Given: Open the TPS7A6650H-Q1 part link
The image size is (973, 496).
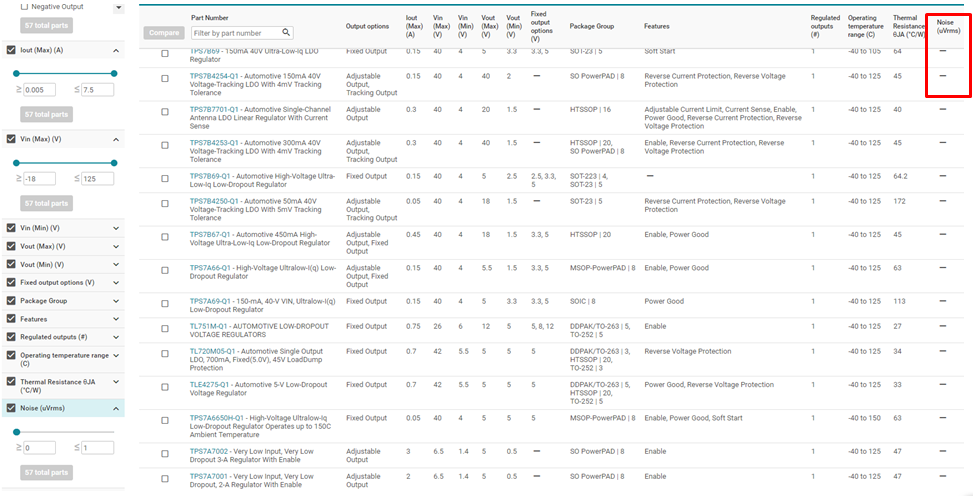Looking at the screenshot, I should (x=217, y=418).
